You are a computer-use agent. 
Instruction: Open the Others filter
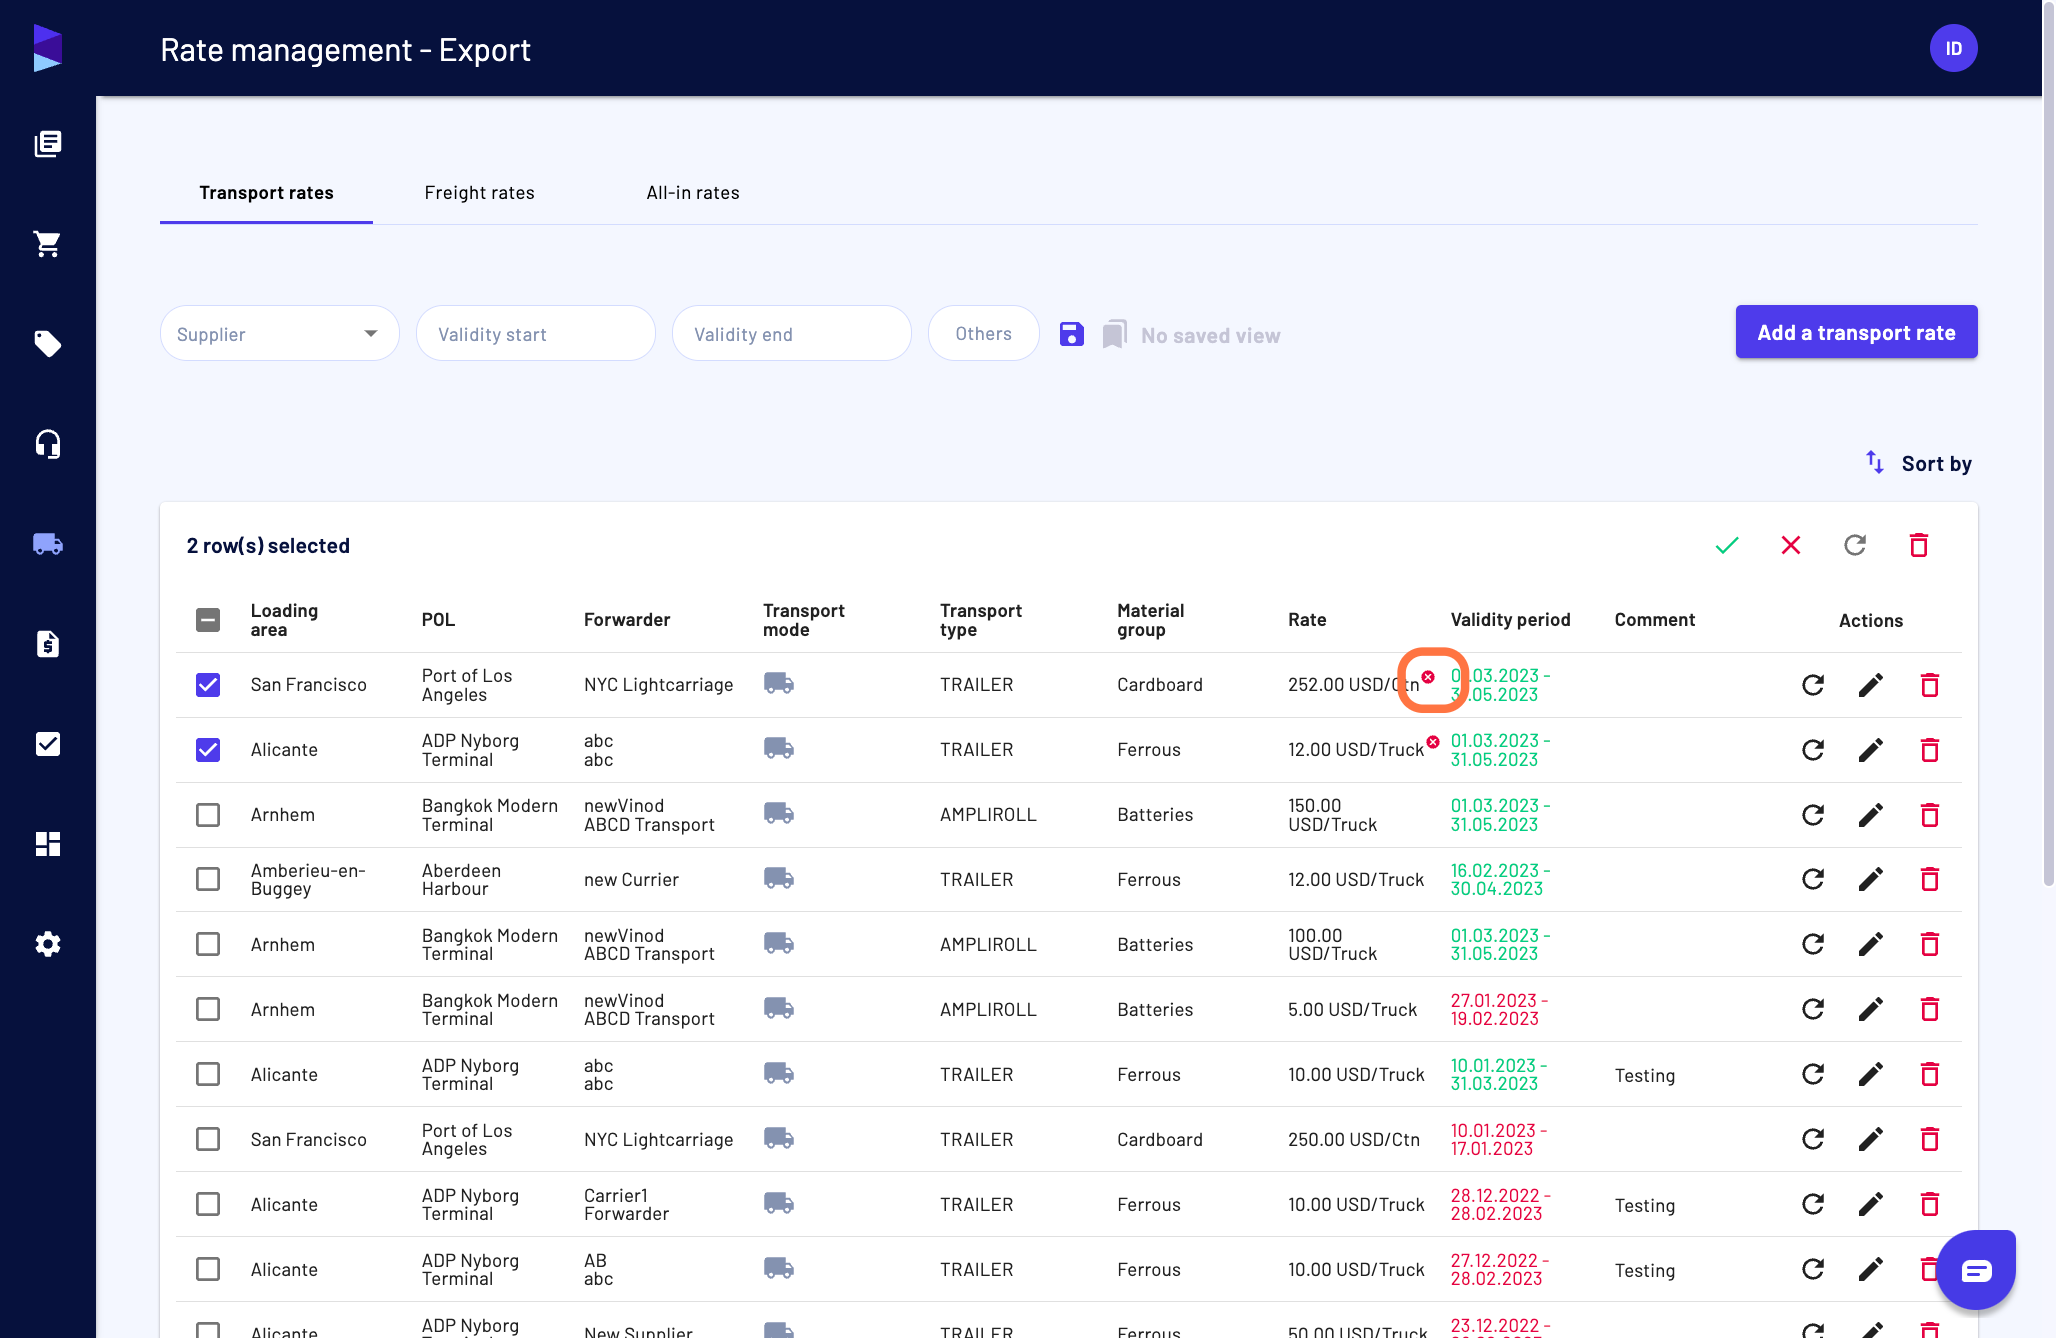984,334
